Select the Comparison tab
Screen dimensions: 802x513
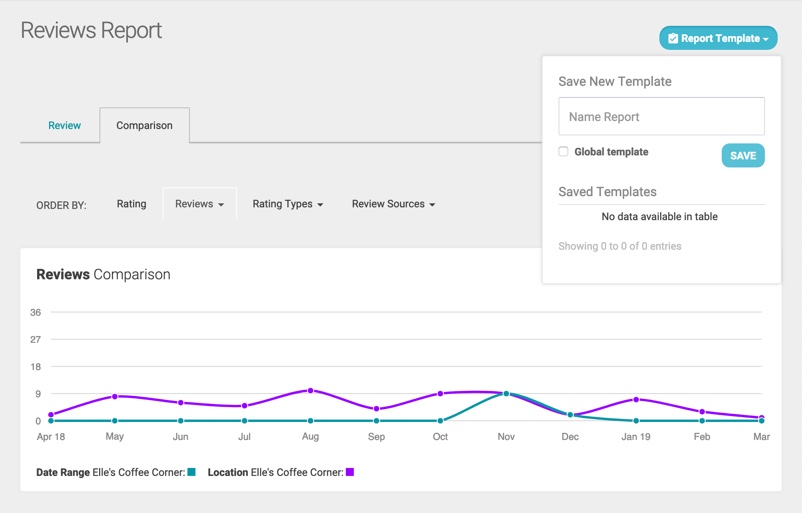[x=144, y=126]
